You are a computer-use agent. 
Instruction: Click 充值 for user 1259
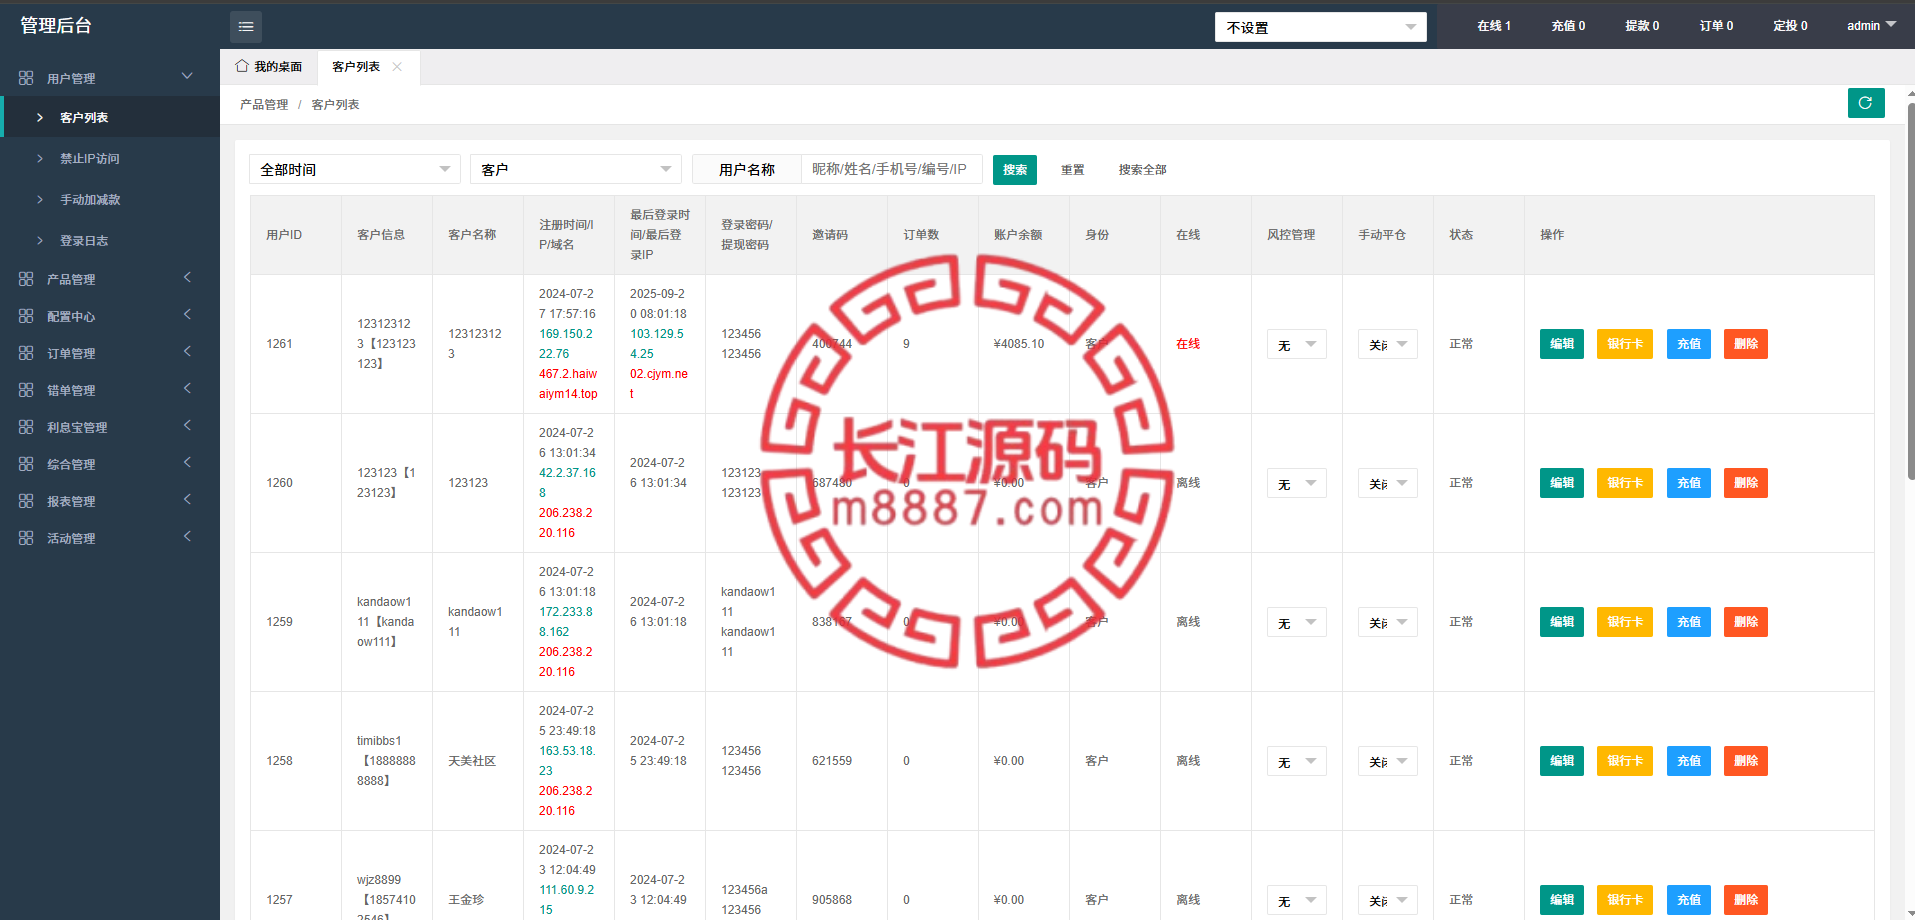pyautogui.click(x=1689, y=622)
